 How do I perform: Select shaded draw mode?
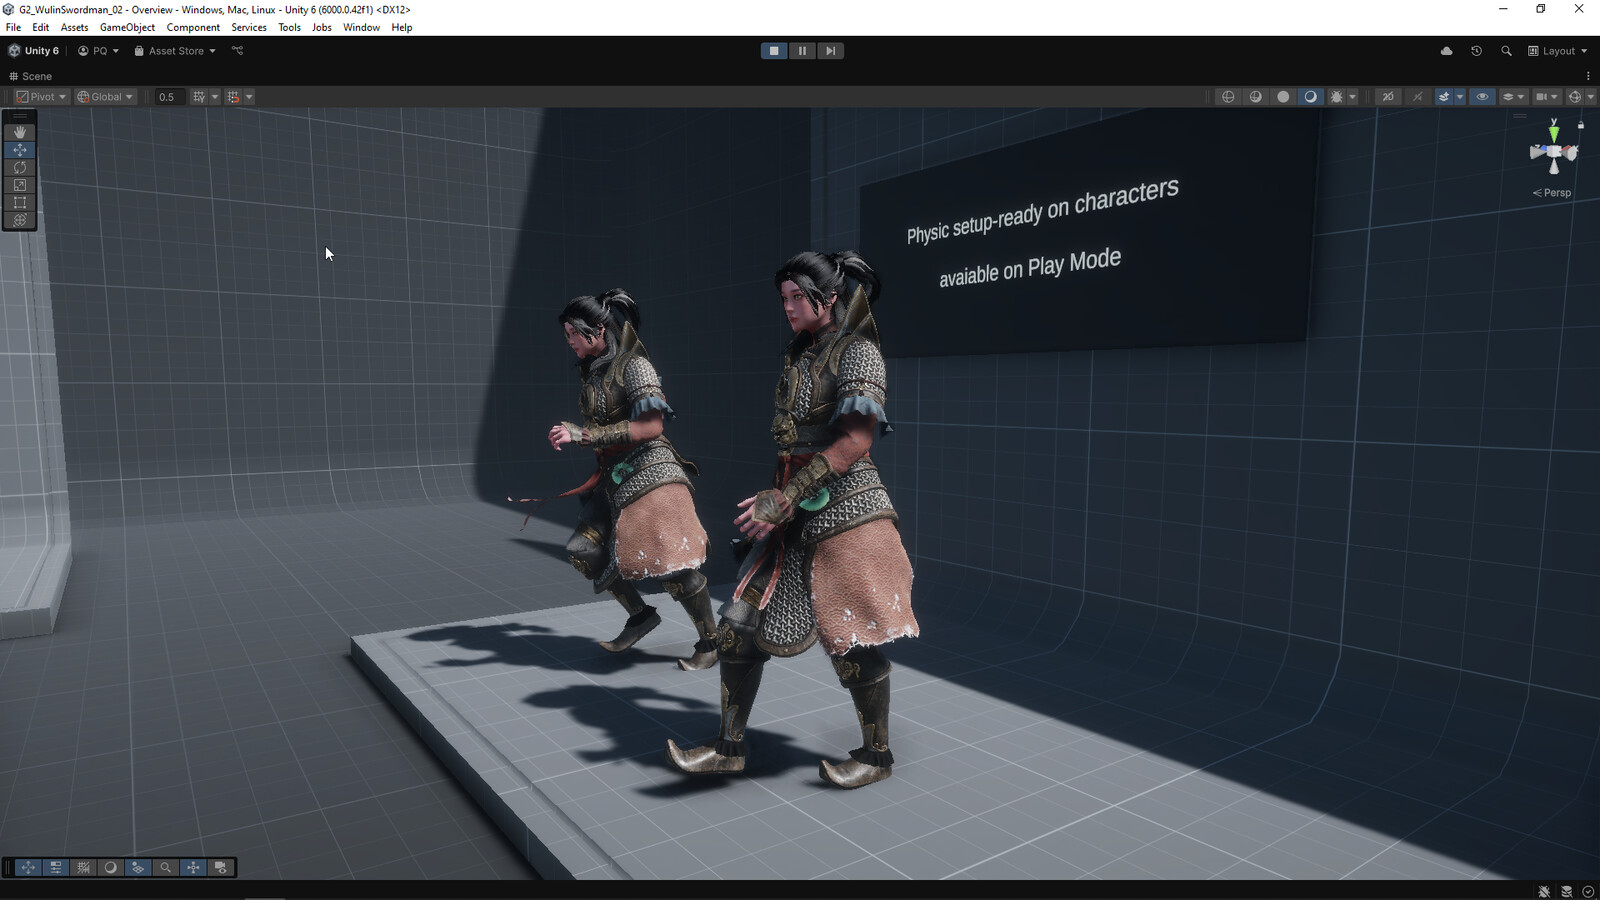coord(1310,97)
